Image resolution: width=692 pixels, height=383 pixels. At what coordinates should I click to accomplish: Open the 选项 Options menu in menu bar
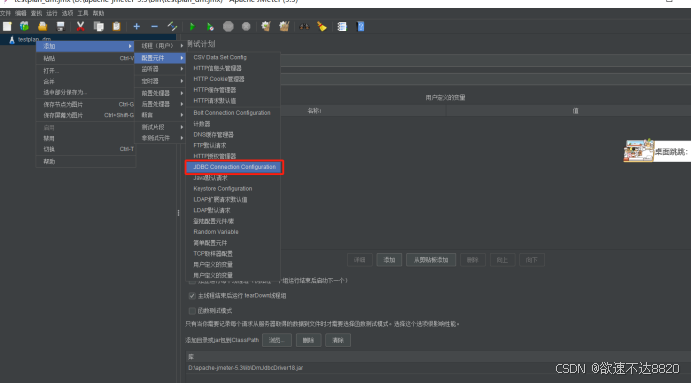click(x=67, y=13)
